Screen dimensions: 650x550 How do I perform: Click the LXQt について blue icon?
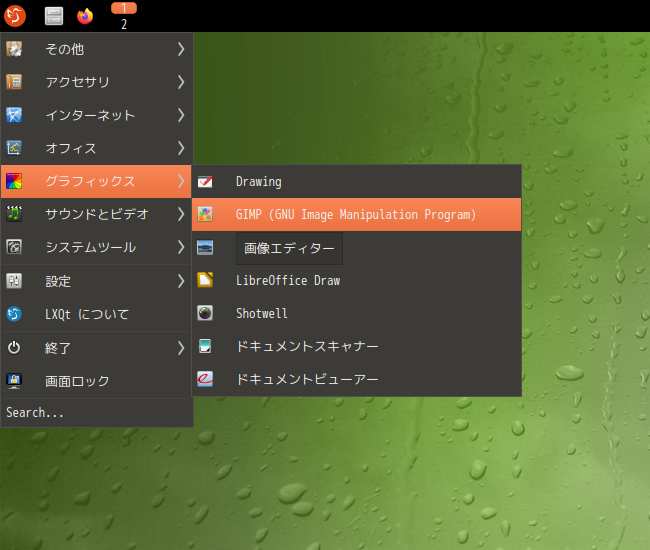(14, 314)
